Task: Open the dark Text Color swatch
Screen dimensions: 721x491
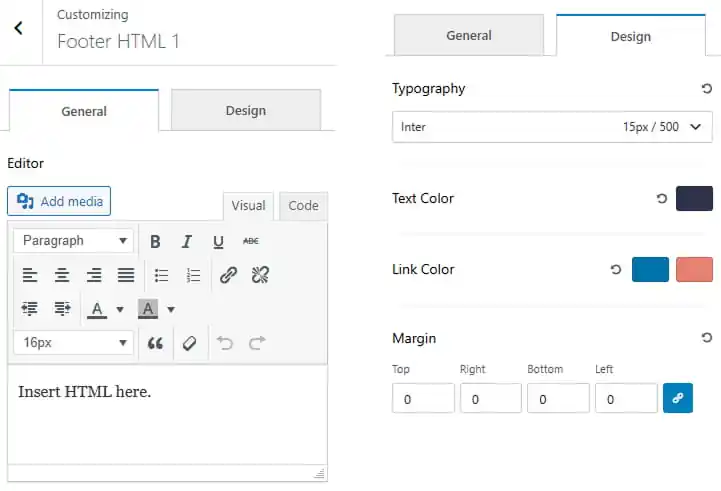Action: pyautogui.click(x=694, y=198)
